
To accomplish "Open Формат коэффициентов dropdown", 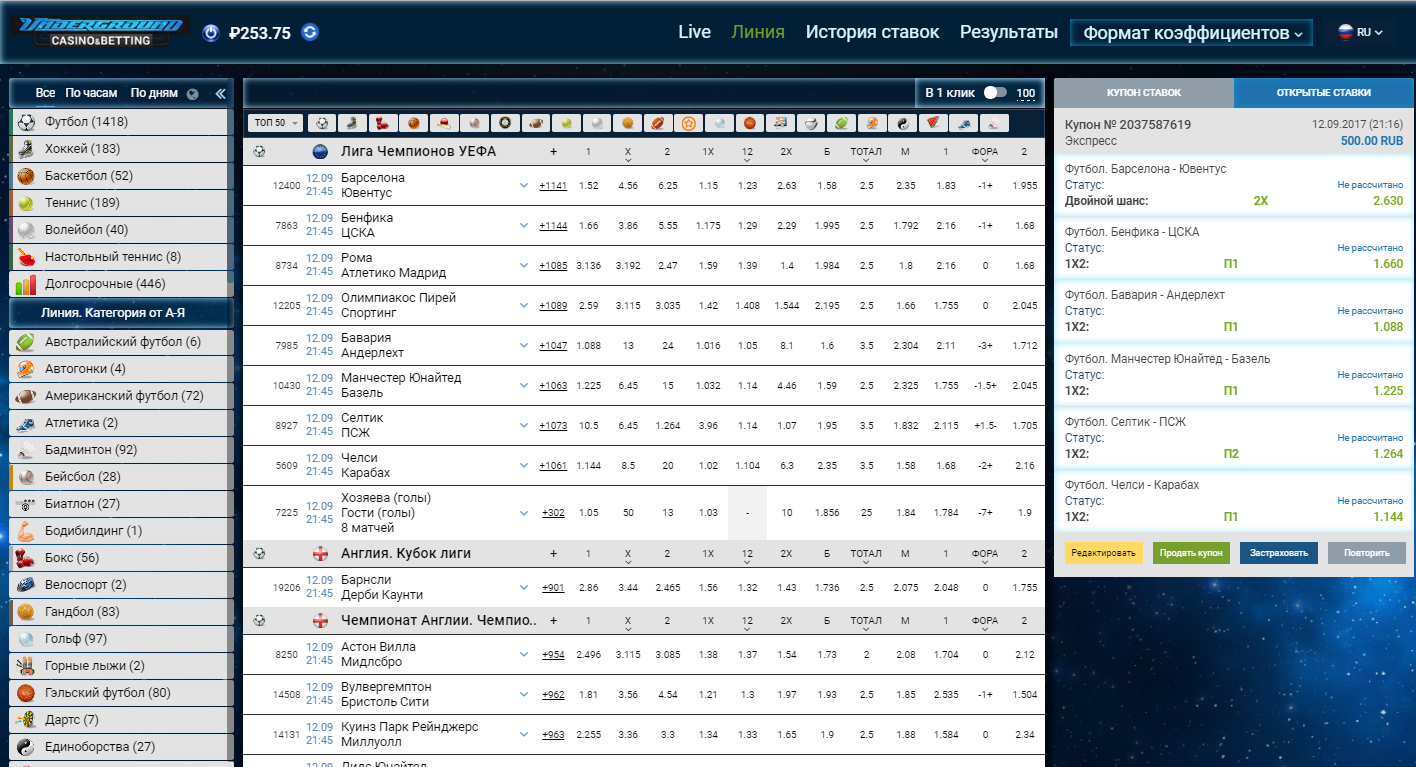I will pos(1192,33).
